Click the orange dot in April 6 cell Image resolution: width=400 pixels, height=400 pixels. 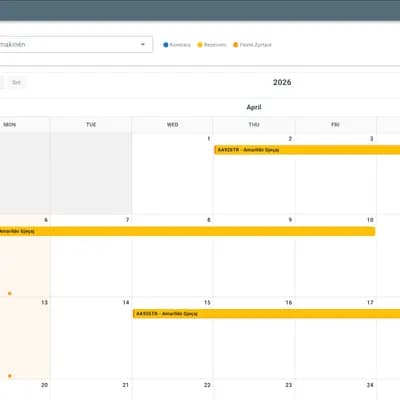pos(10,293)
